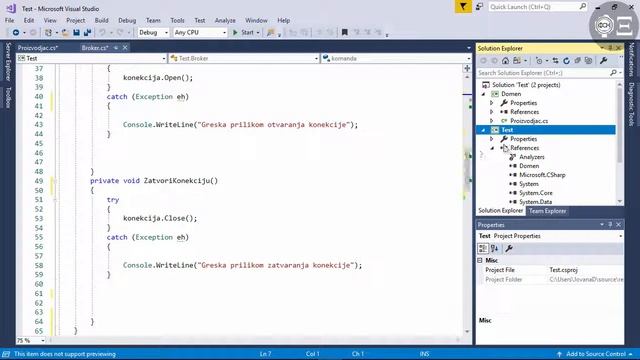640x360 pixels.
Task: Open the Build menu
Action: pos(101,20)
